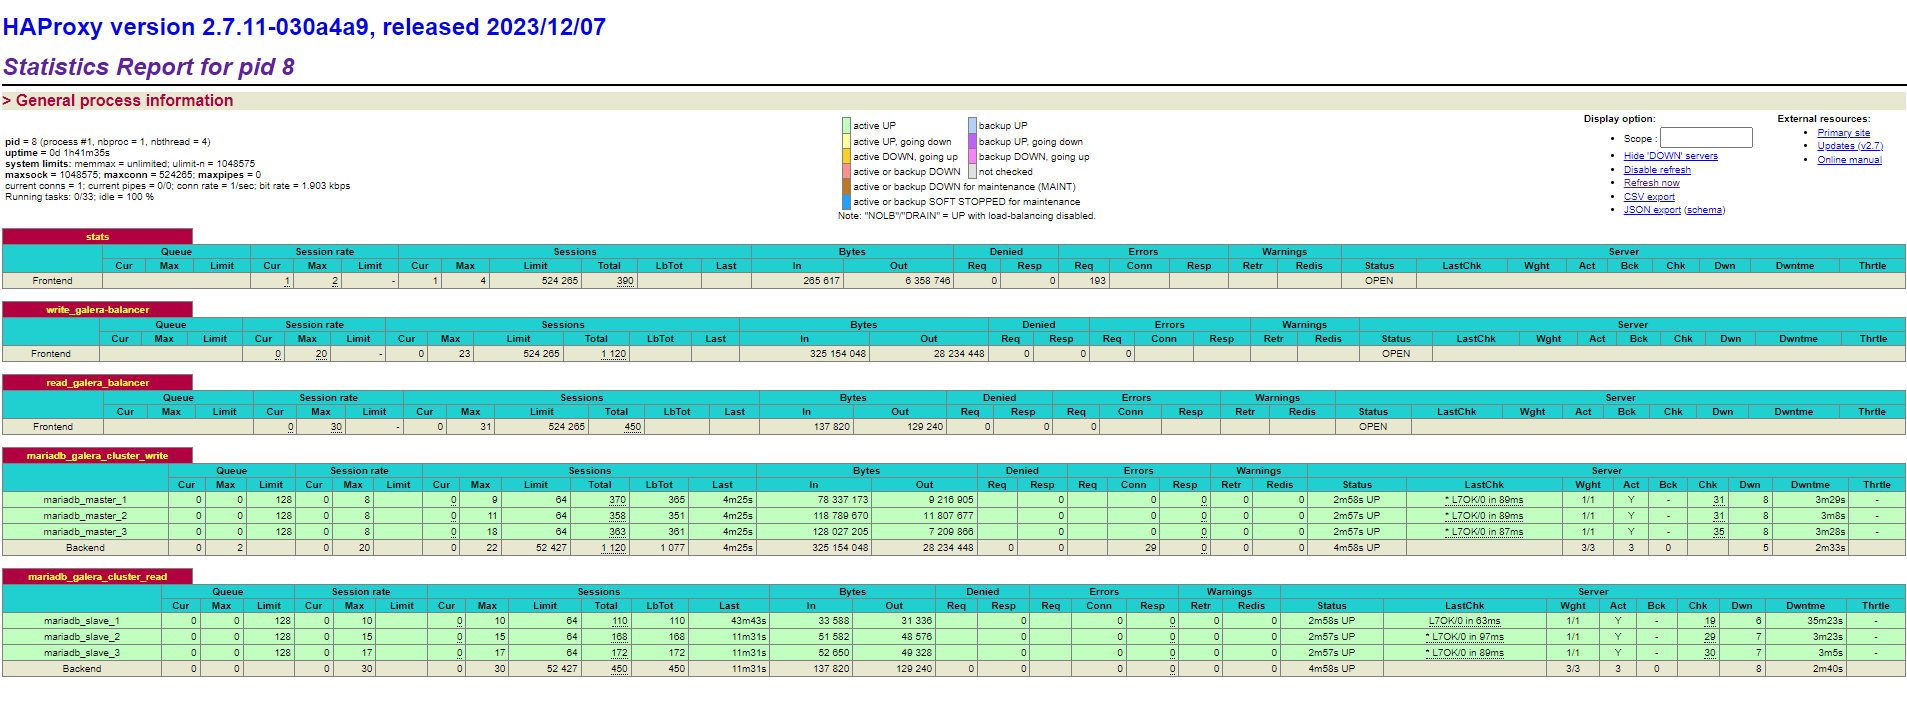The image size is (1907, 723).
Task: Click bytes-in value 118 789 670
Action: coord(840,516)
